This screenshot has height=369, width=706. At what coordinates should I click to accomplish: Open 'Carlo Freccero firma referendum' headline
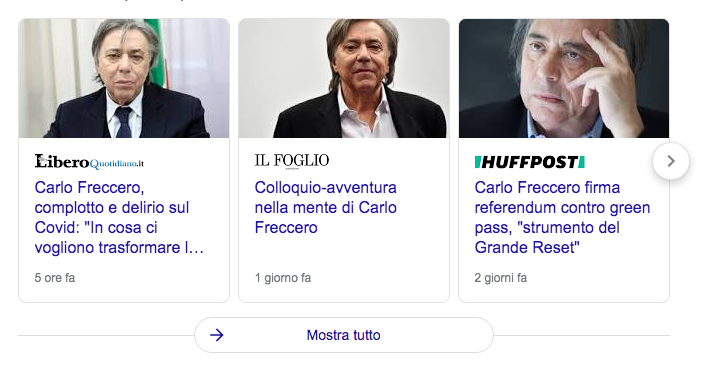tap(562, 217)
